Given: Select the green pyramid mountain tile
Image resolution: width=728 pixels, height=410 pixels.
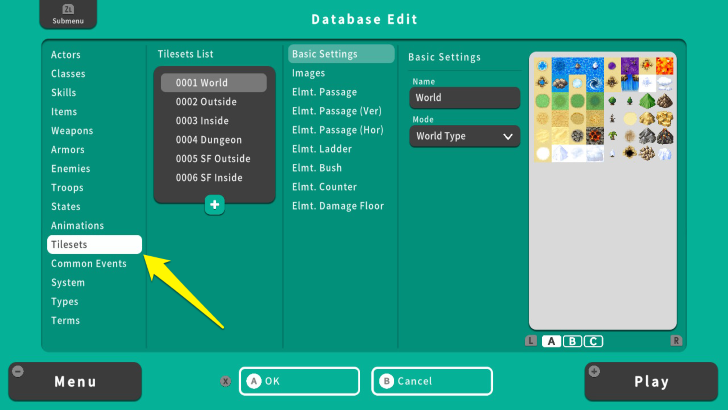Looking at the screenshot, I should (647, 101).
